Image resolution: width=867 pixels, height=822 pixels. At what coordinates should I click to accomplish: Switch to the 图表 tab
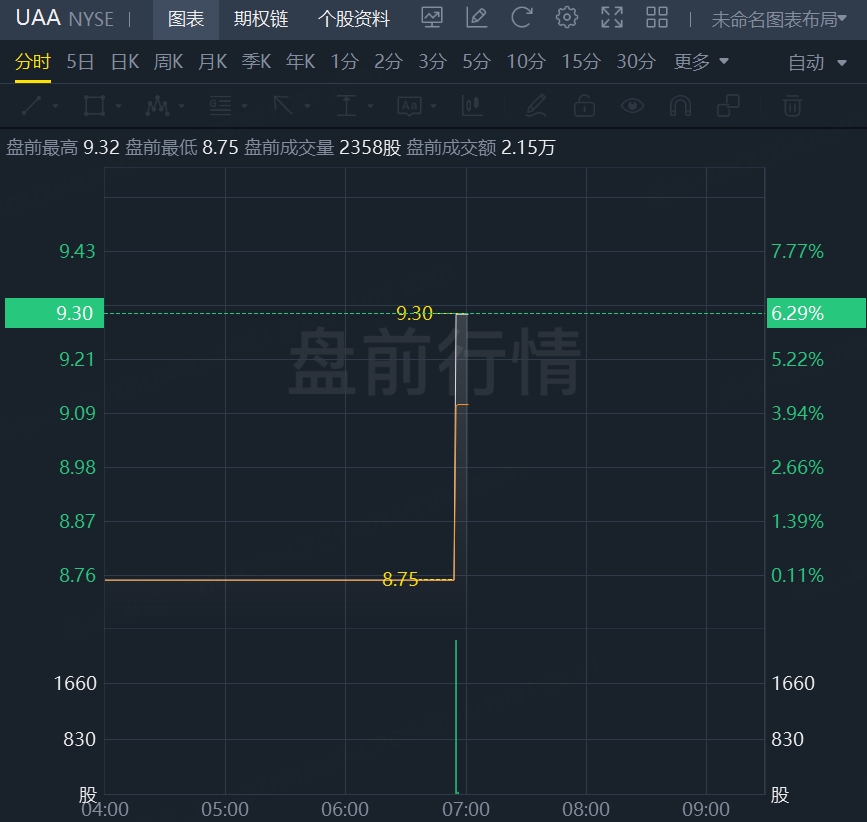click(186, 19)
